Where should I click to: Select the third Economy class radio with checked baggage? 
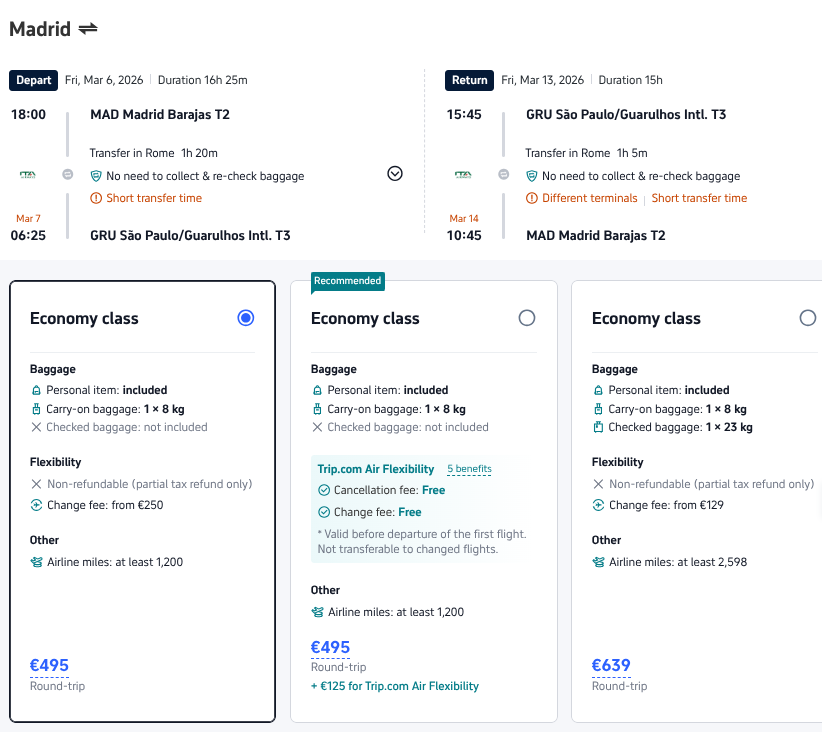(x=808, y=318)
